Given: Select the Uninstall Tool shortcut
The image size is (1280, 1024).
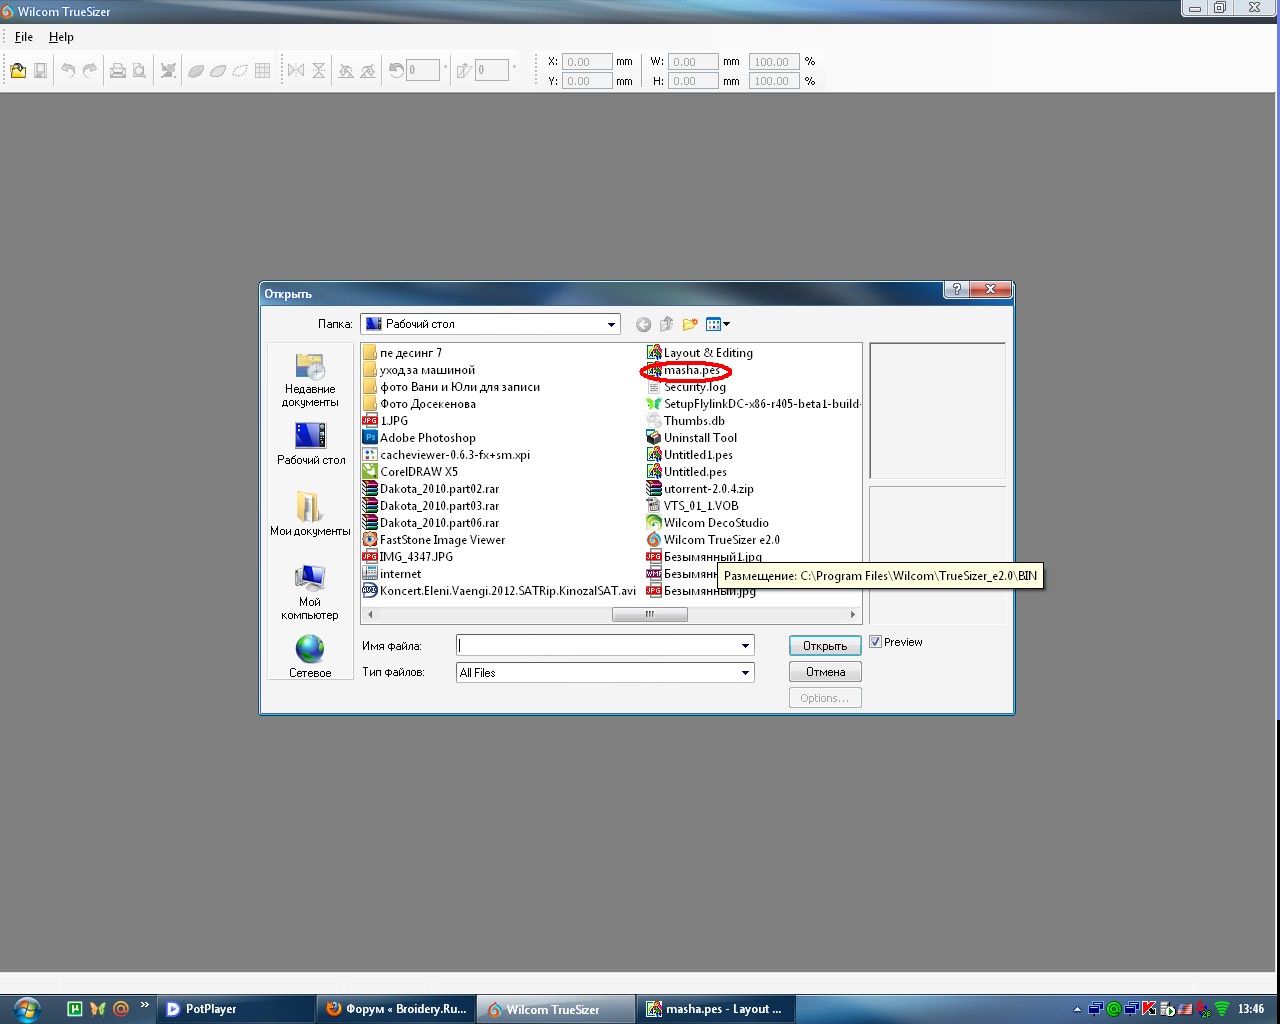Looking at the screenshot, I should 692,438.
